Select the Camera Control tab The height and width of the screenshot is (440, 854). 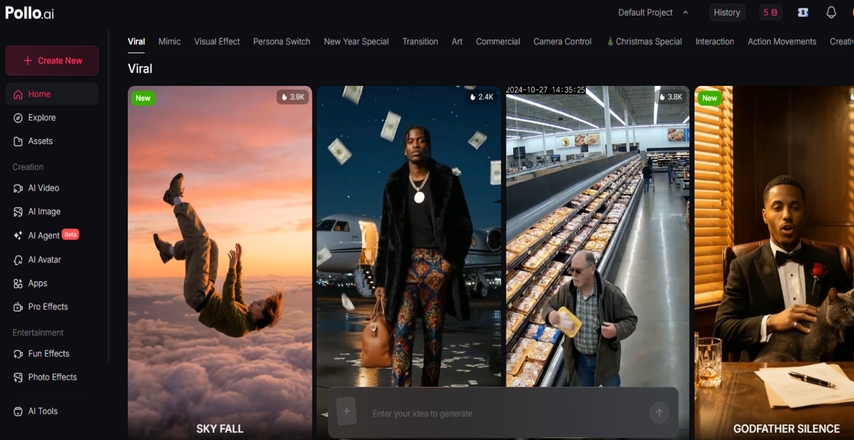(562, 42)
